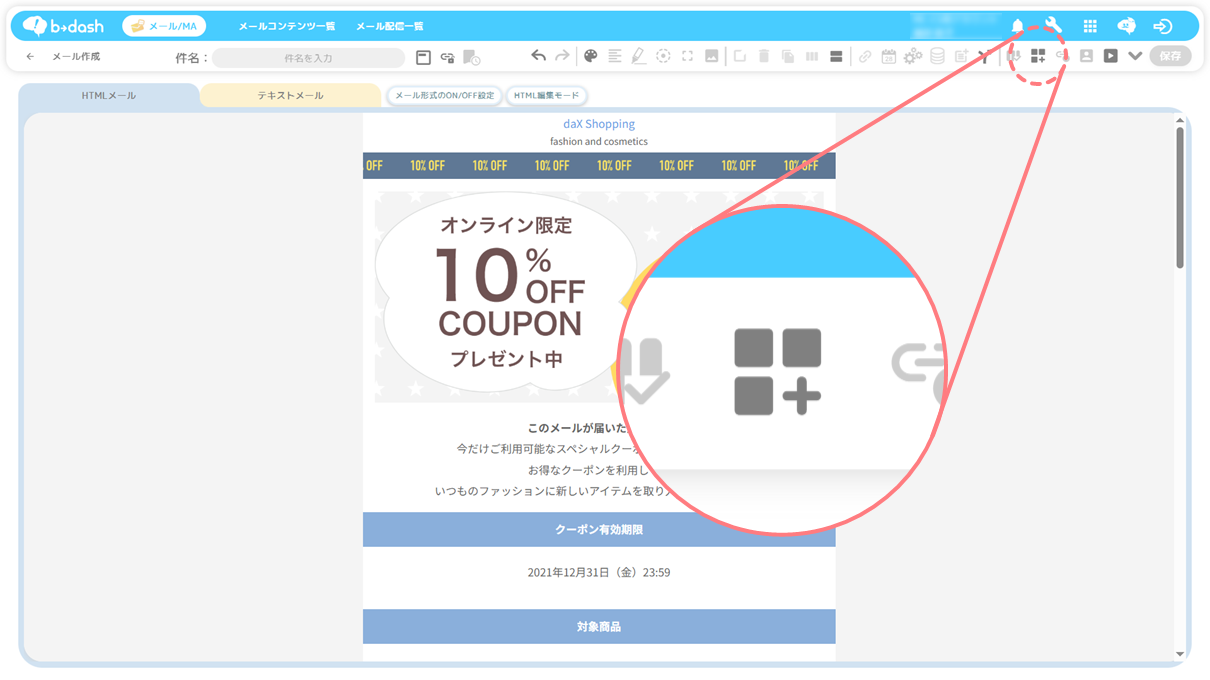Switch to HTML編集モード
The image size is (1210, 680).
(x=546, y=96)
